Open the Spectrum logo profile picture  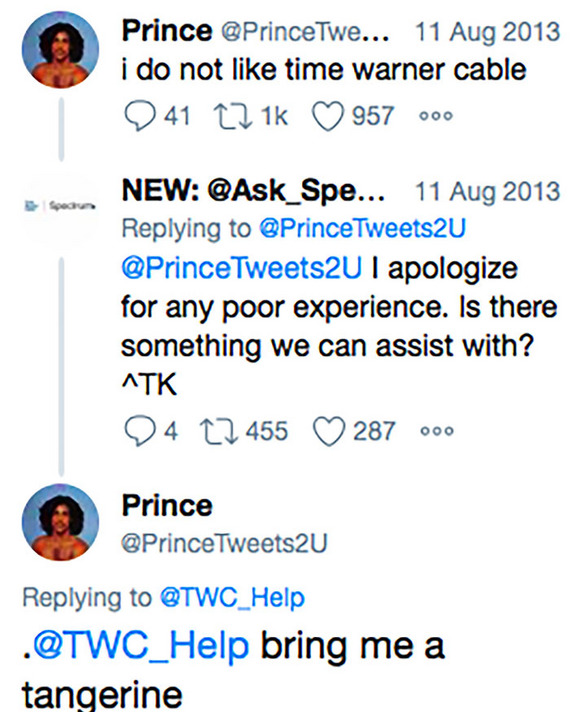tap(60, 207)
